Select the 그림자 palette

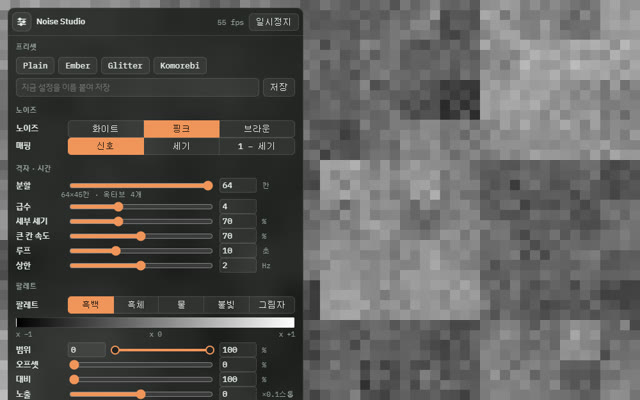[272, 305]
